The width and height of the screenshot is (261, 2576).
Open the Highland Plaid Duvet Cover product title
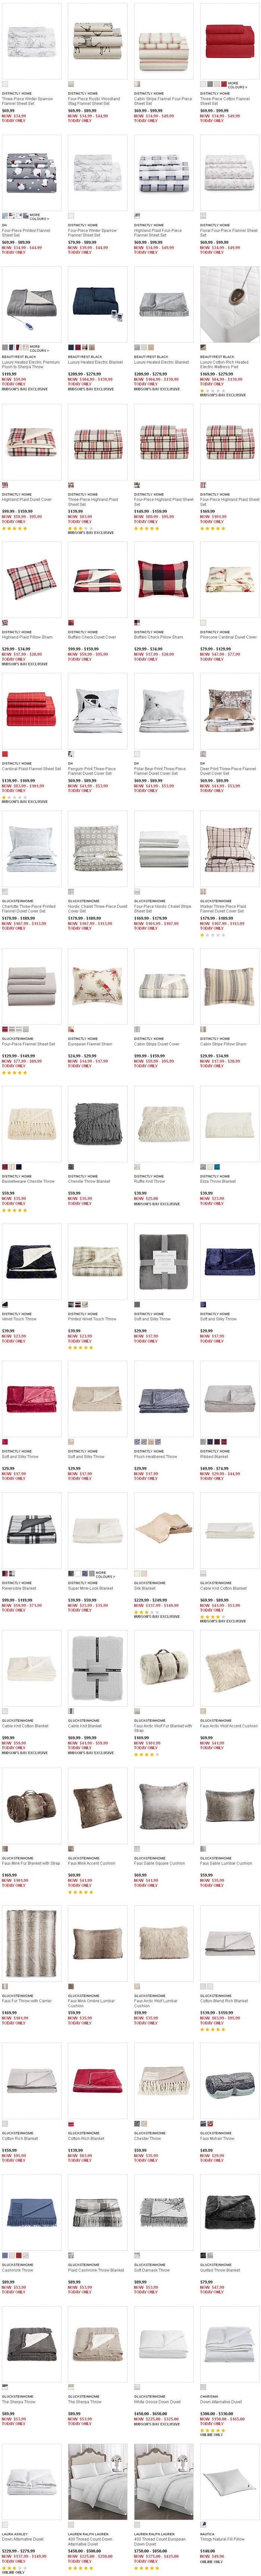pyautogui.click(x=27, y=500)
